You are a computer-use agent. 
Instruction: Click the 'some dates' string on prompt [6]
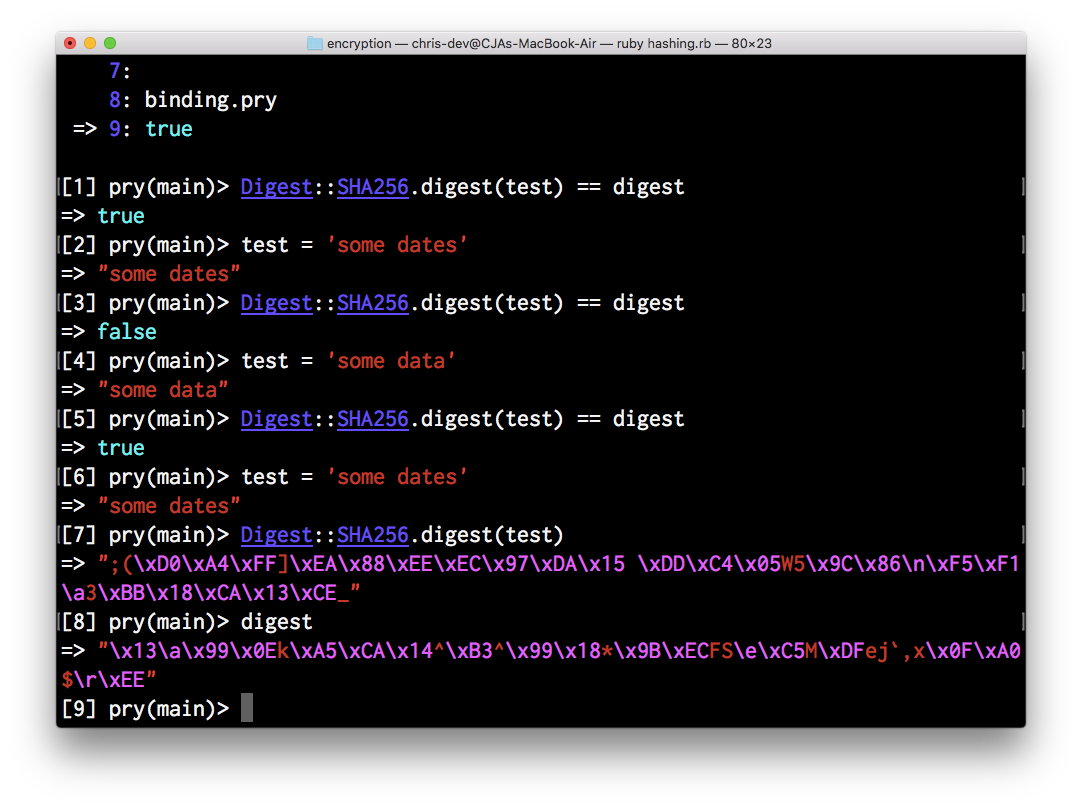point(397,477)
